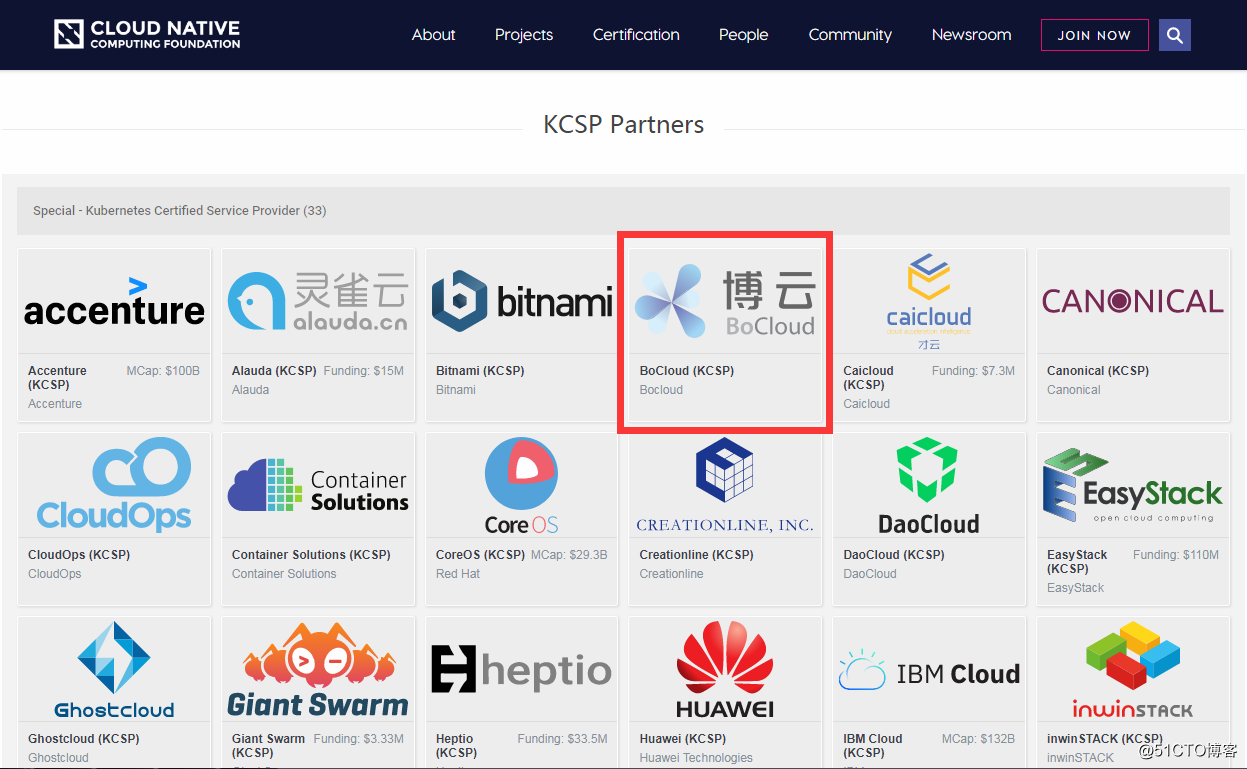The image size is (1247, 769).
Task: Click the Cloud Native Computing Foundation logo
Action: click(x=147, y=34)
